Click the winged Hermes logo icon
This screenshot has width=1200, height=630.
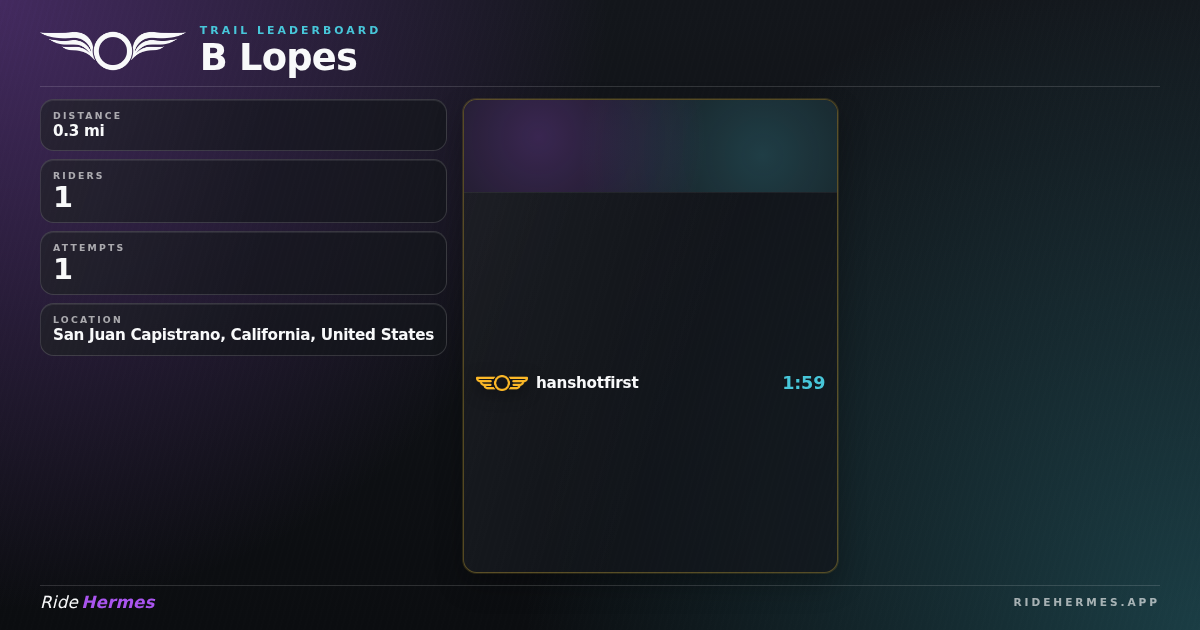[113, 50]
